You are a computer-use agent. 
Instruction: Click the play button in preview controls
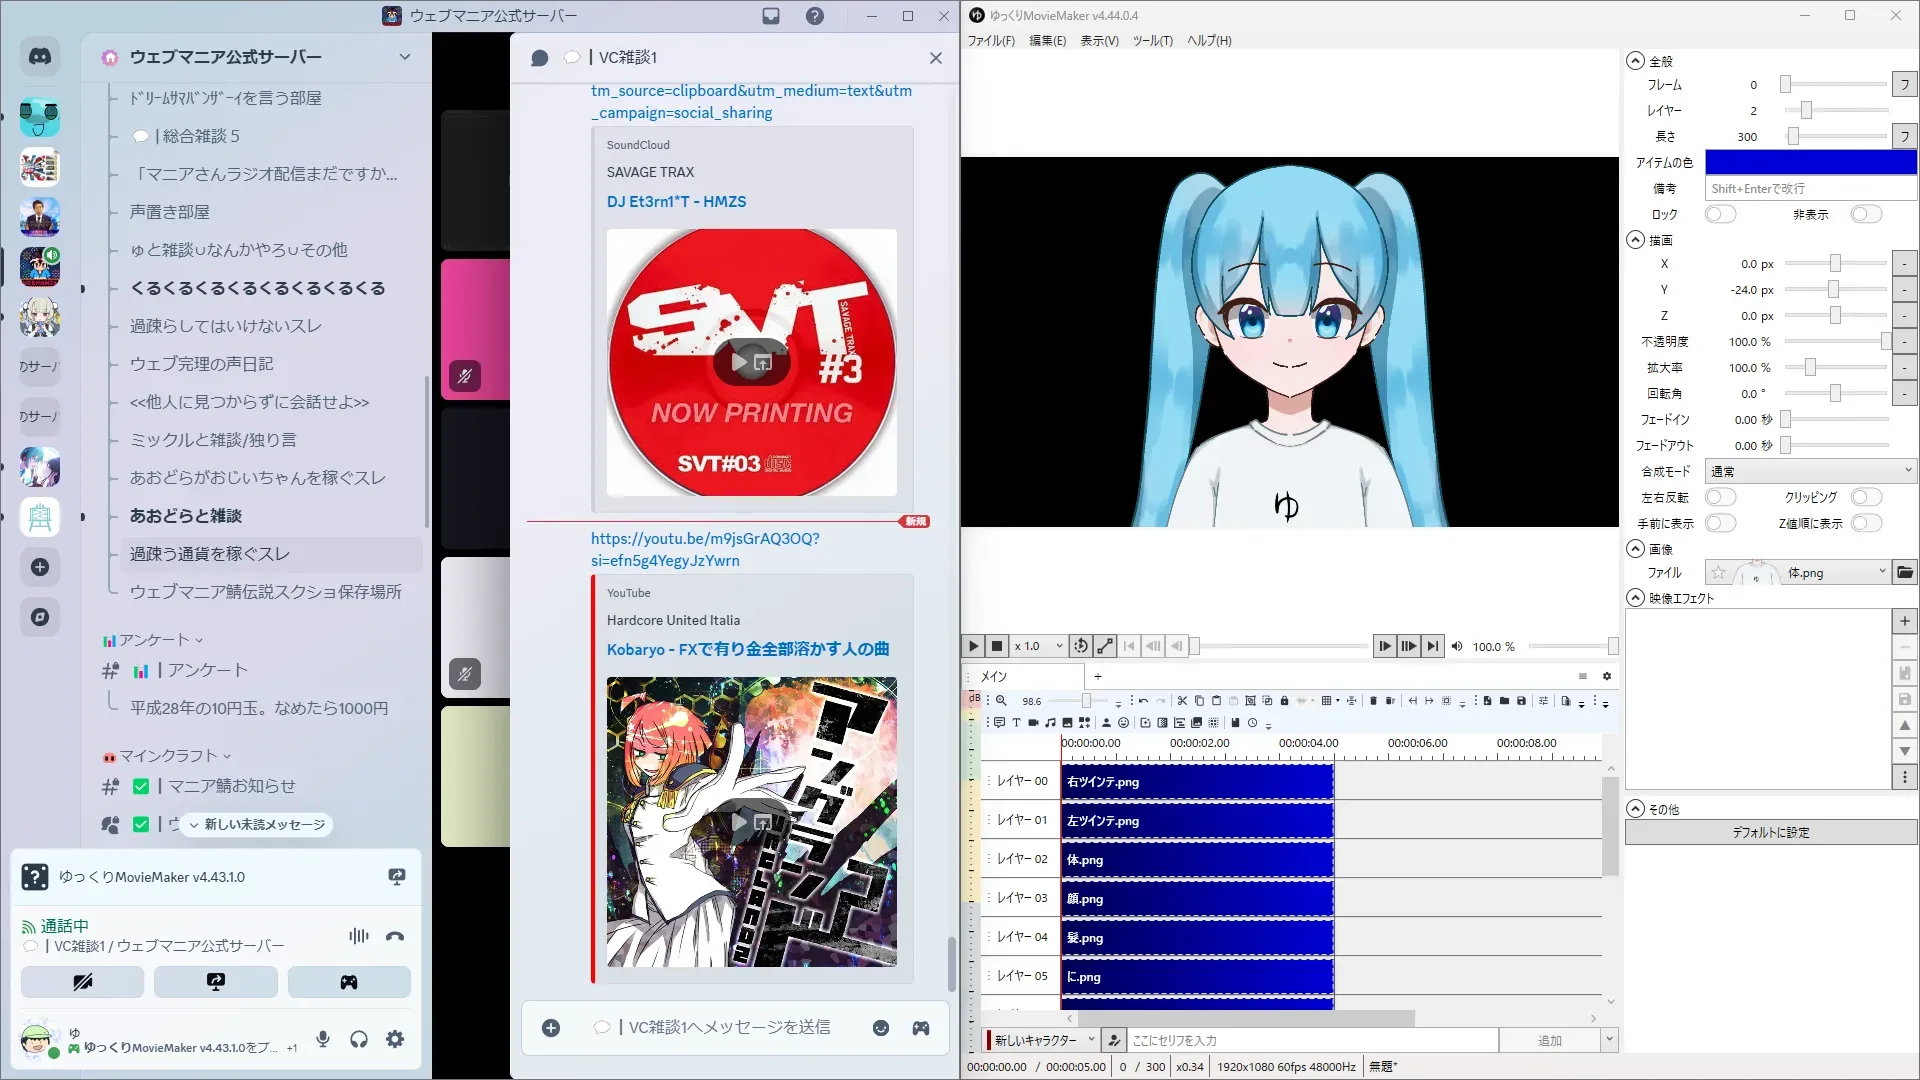coord(973,646)
